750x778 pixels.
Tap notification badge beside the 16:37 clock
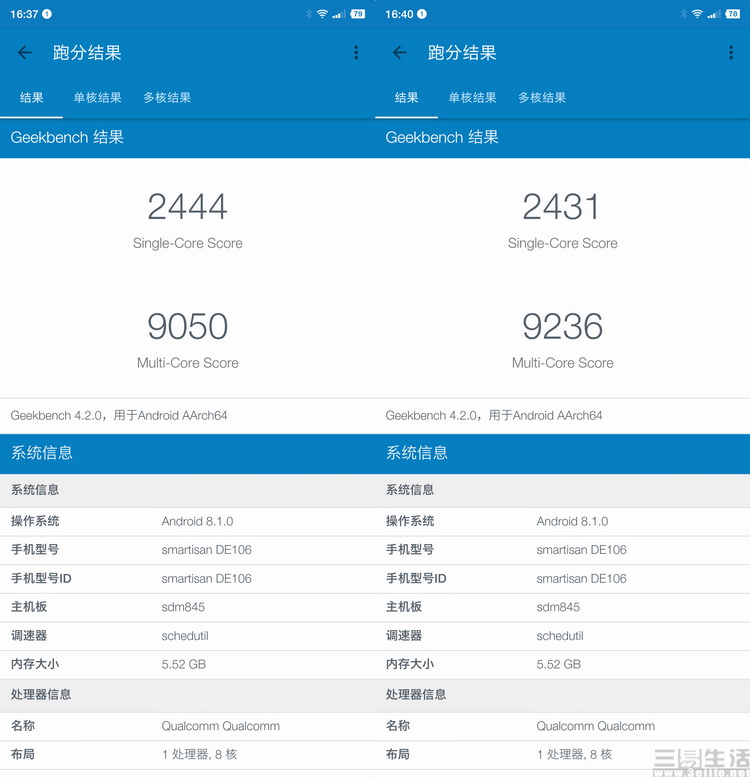click(x=47, y=14)
